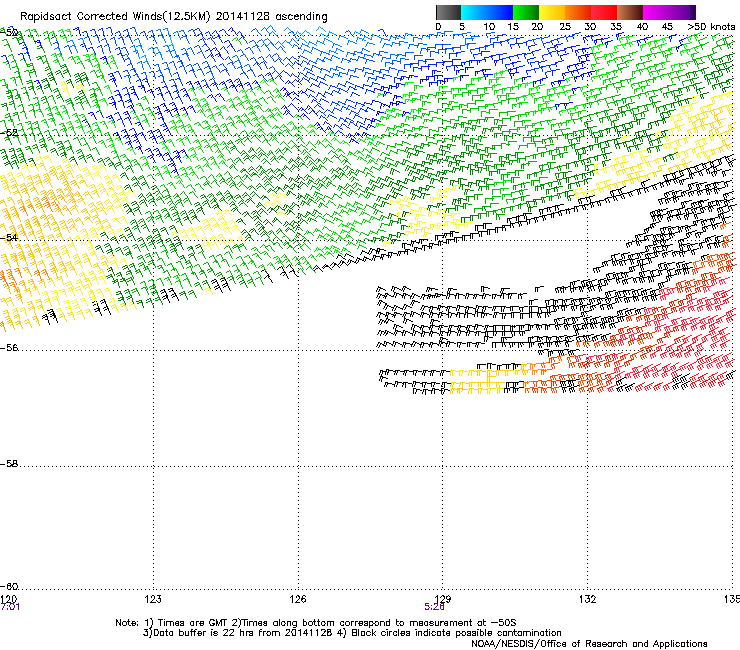Click the '40' legend scale label
This screenshot has width=740, height=650.
[x=642, y=27]
